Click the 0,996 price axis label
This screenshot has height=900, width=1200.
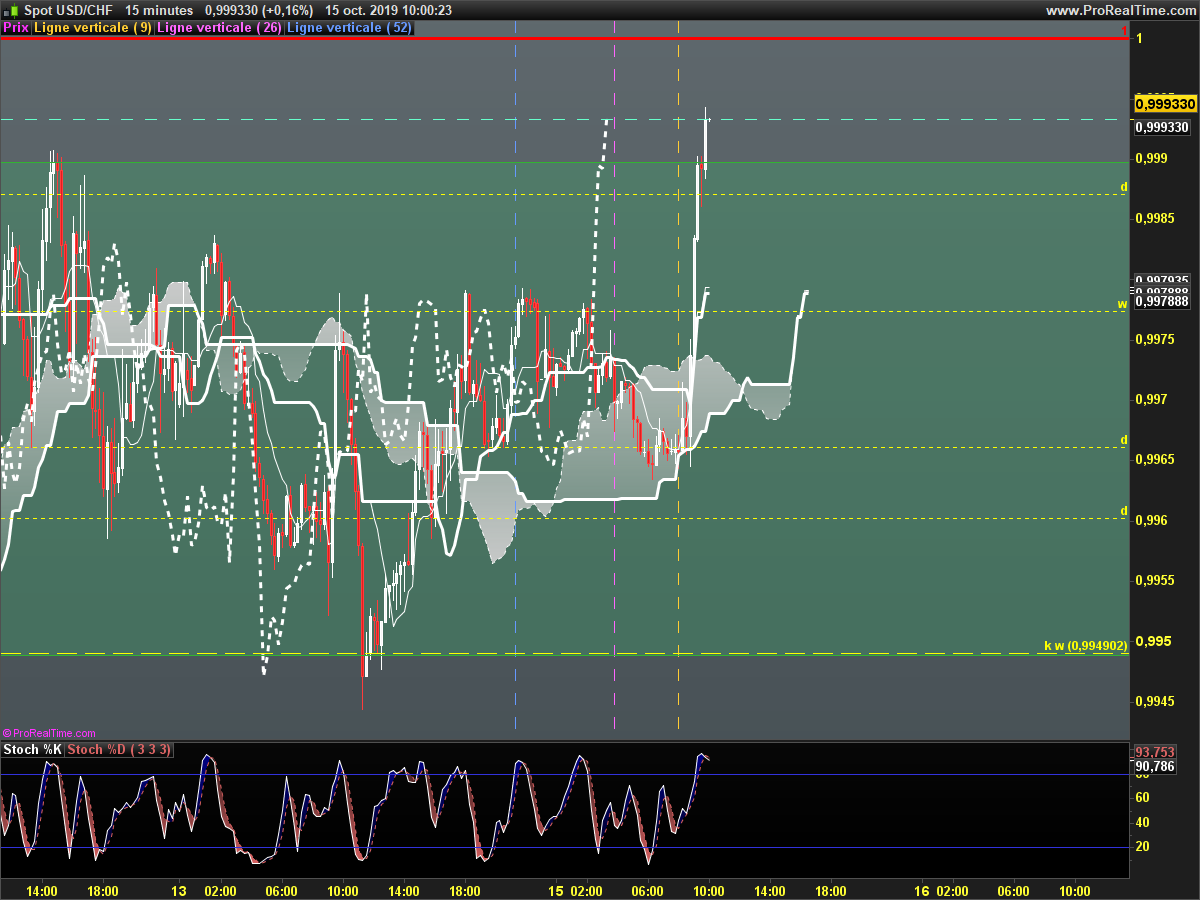click(x=1153, y=520)
